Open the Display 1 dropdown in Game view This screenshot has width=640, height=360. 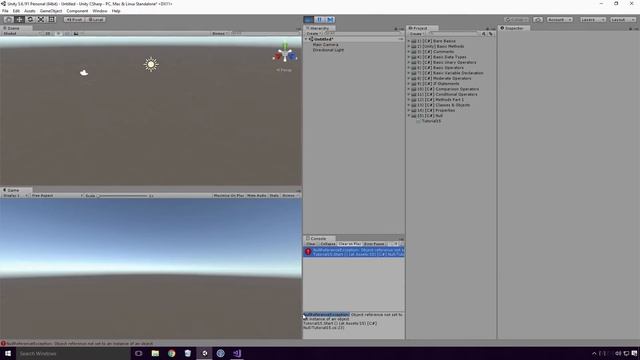point(15,196)
